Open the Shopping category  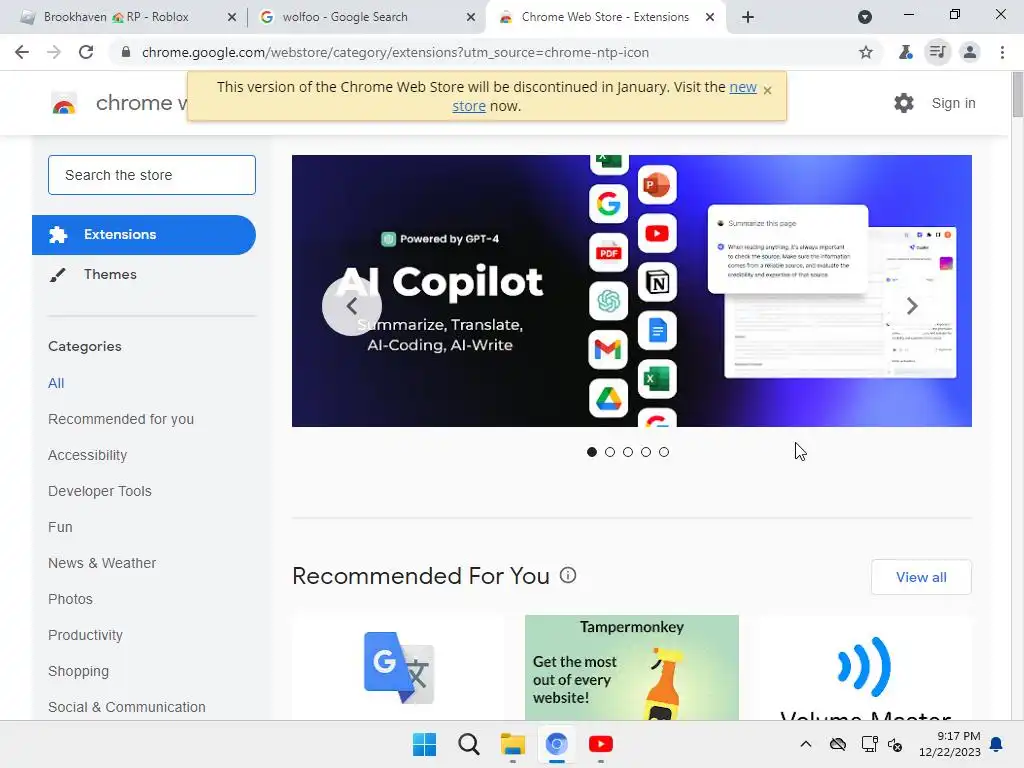pos(78,671)
